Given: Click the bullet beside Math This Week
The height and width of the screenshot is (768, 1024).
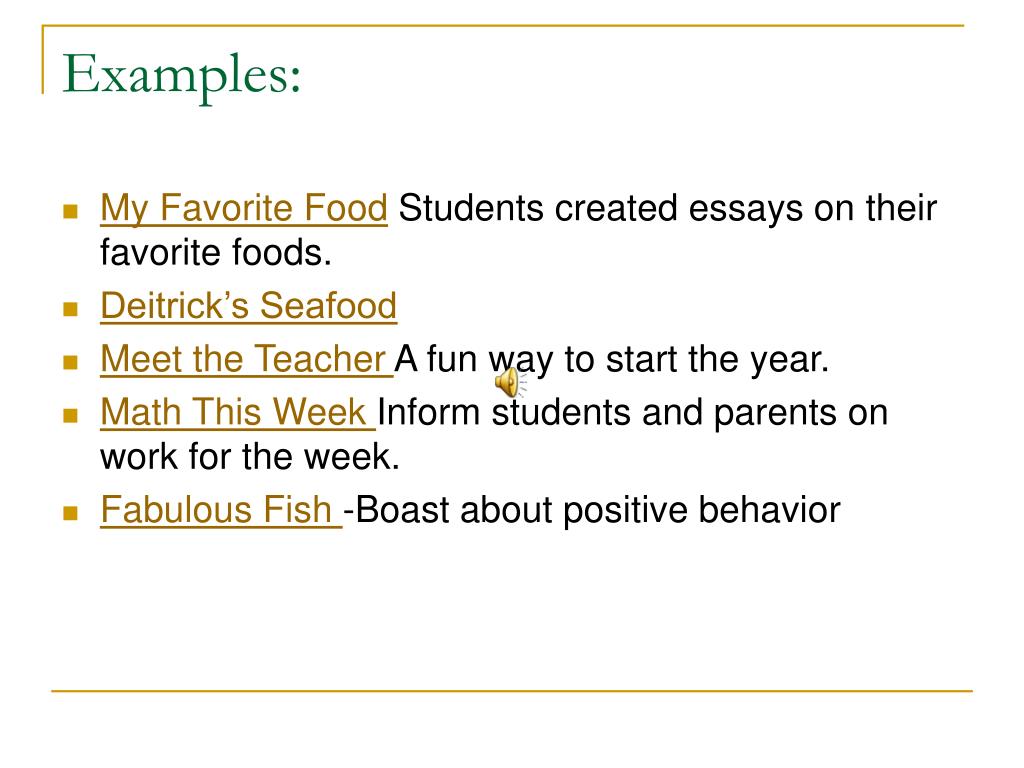Looking at the screenshot, I should click(71, 415).
